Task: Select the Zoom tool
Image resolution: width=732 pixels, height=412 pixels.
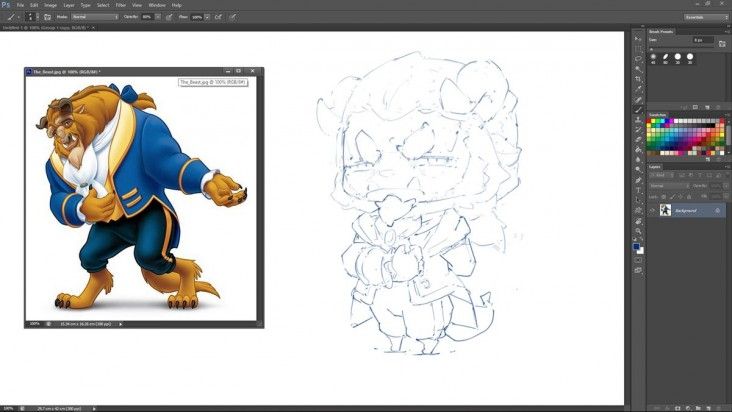Action: tap(638, 231)
